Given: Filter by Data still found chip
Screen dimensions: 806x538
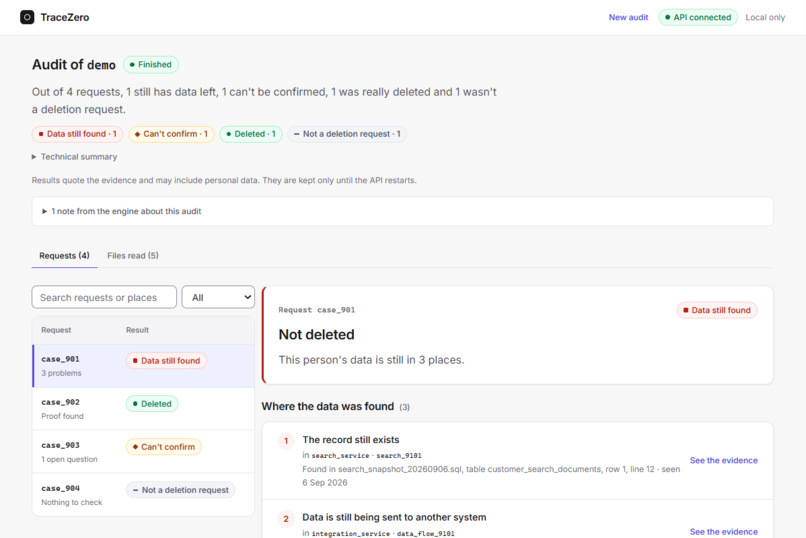Looking at the screenshot, I should [77, 134].
